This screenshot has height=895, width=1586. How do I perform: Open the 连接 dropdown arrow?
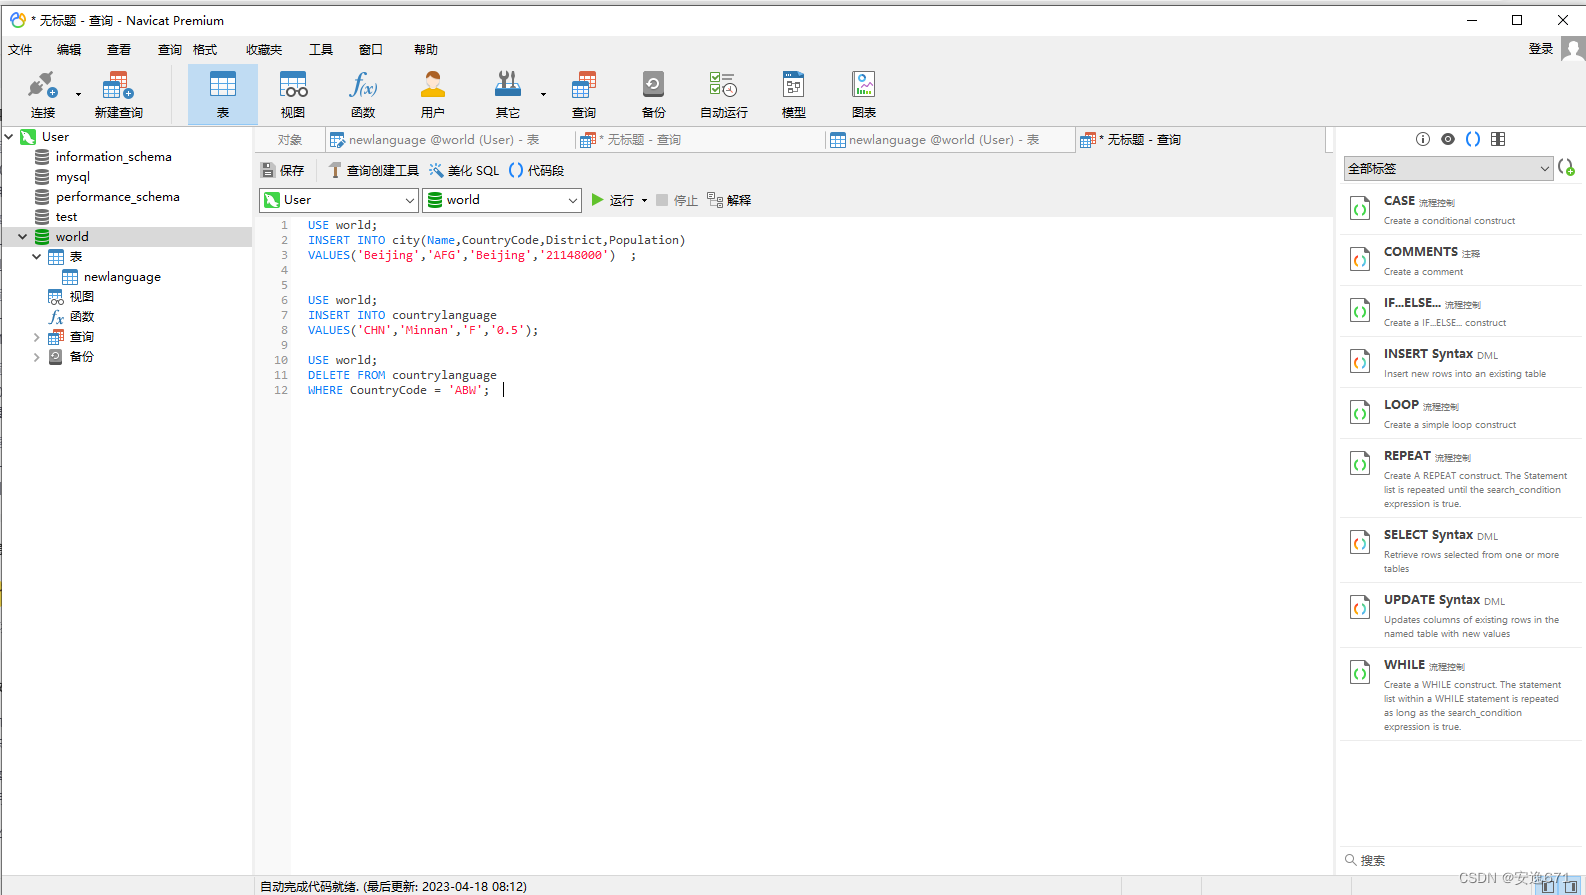click(x=78, y=95)
